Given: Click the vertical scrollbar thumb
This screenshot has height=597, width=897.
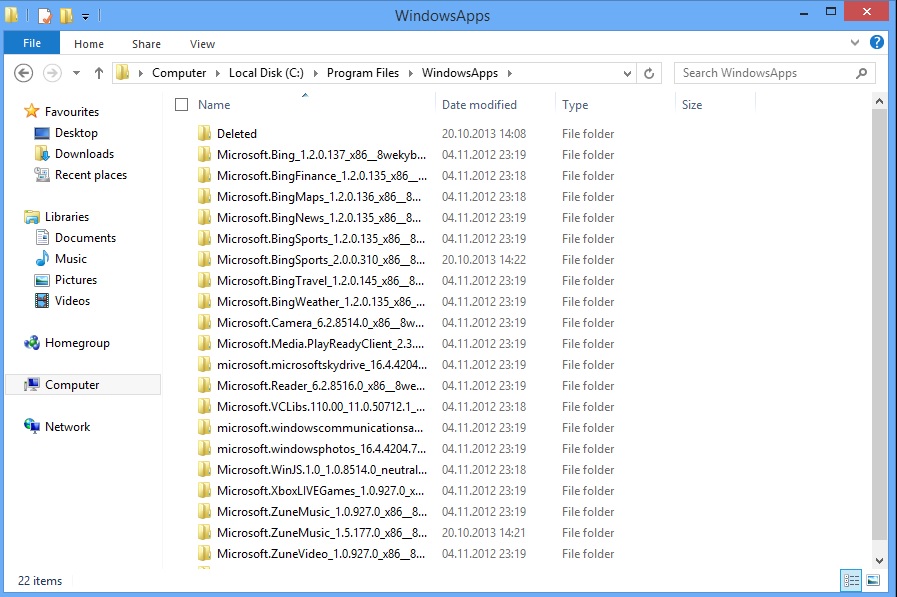Looking at the screenshot, I should 879,324.
